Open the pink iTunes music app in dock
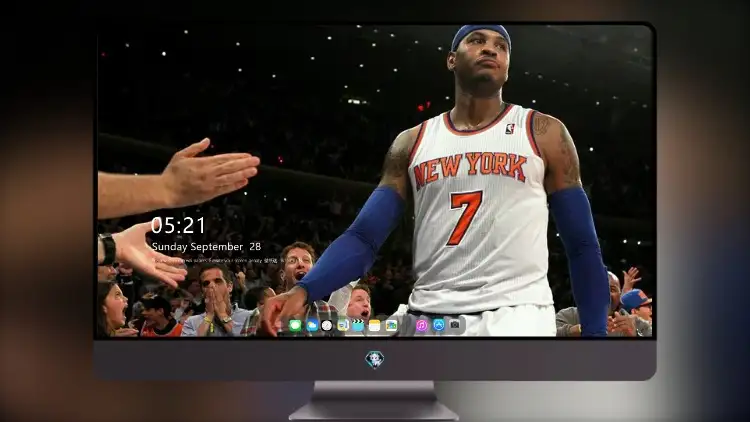This screenshot has height=422, width=750. [x=422, y=325]
